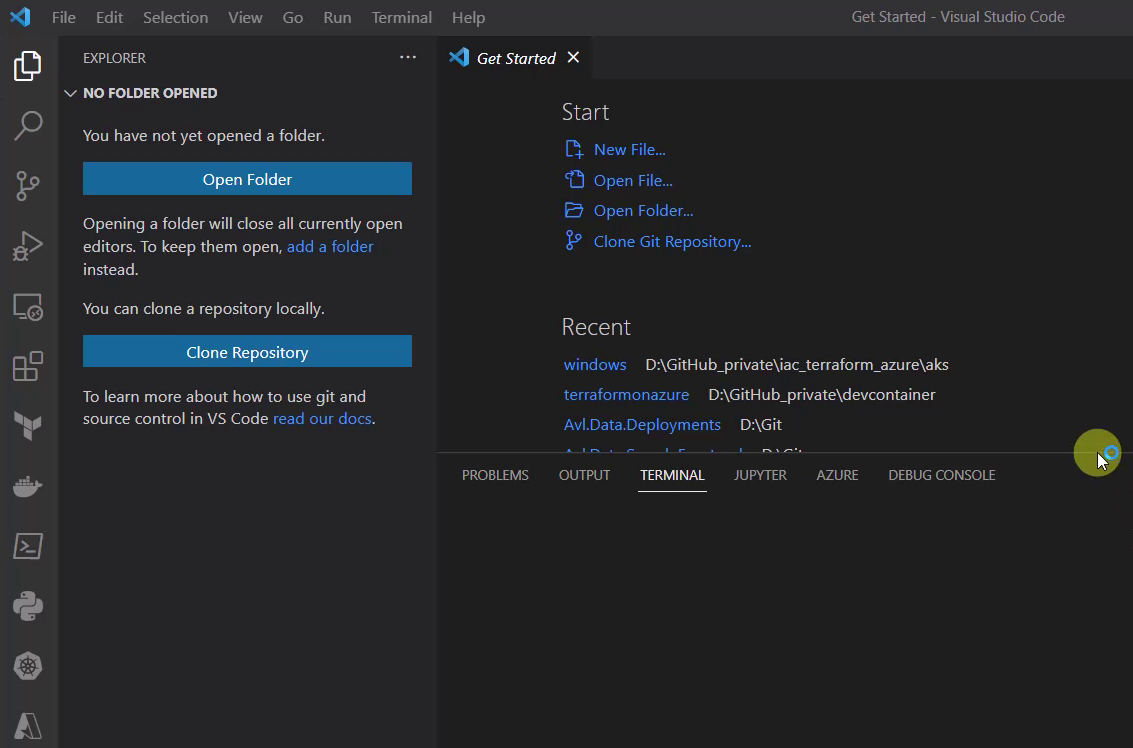Open the Remote Explorer icon
Viewport: 1133px width, 748px height.
[x=27, y=306]
